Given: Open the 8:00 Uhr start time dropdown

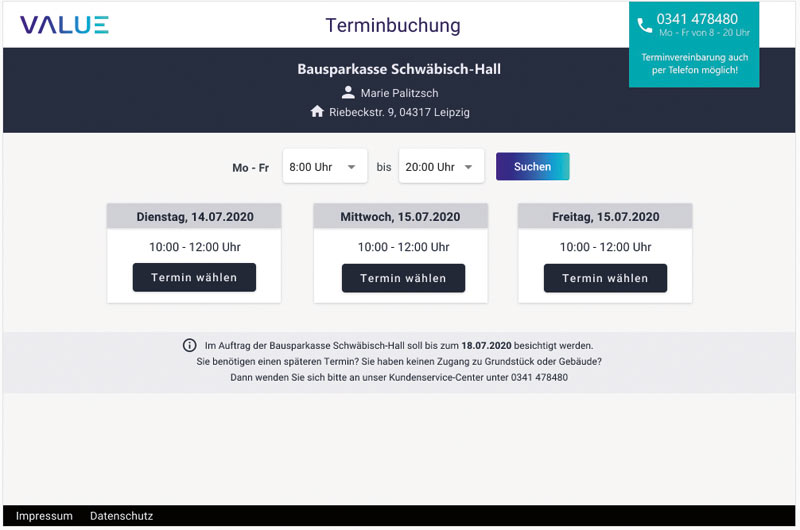Looking at the screenshot, I should point(324,167).
